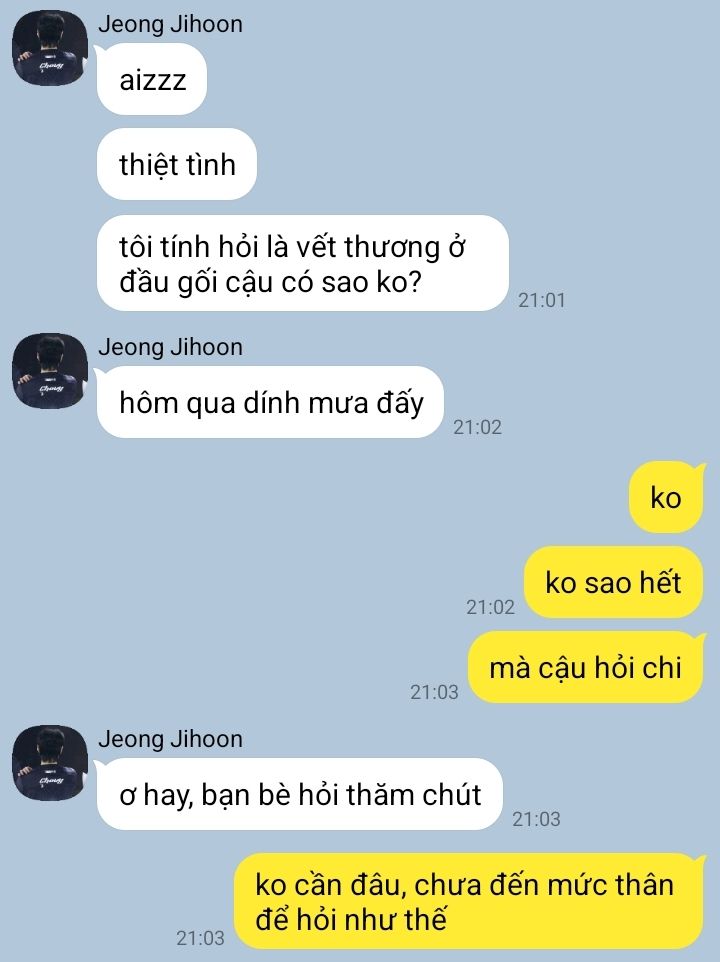Tap 21:03 timestamp beside 'mà cậu hỏi chi'

[434, 692]
